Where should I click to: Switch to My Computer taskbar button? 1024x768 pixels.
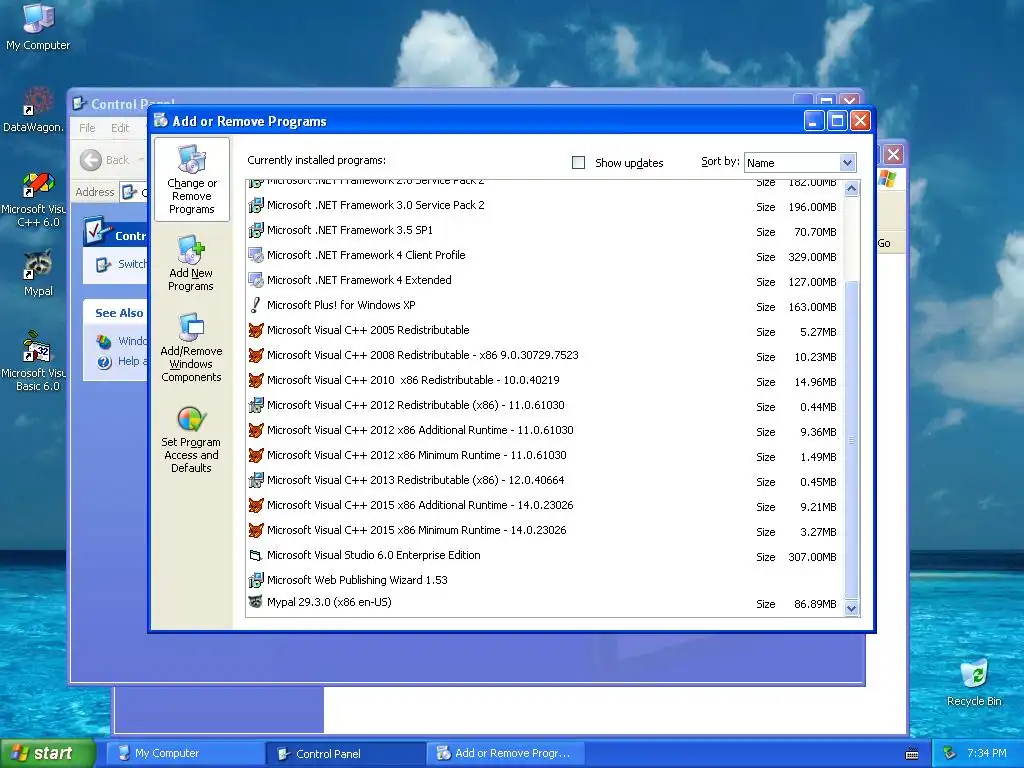tap(185, 754)
